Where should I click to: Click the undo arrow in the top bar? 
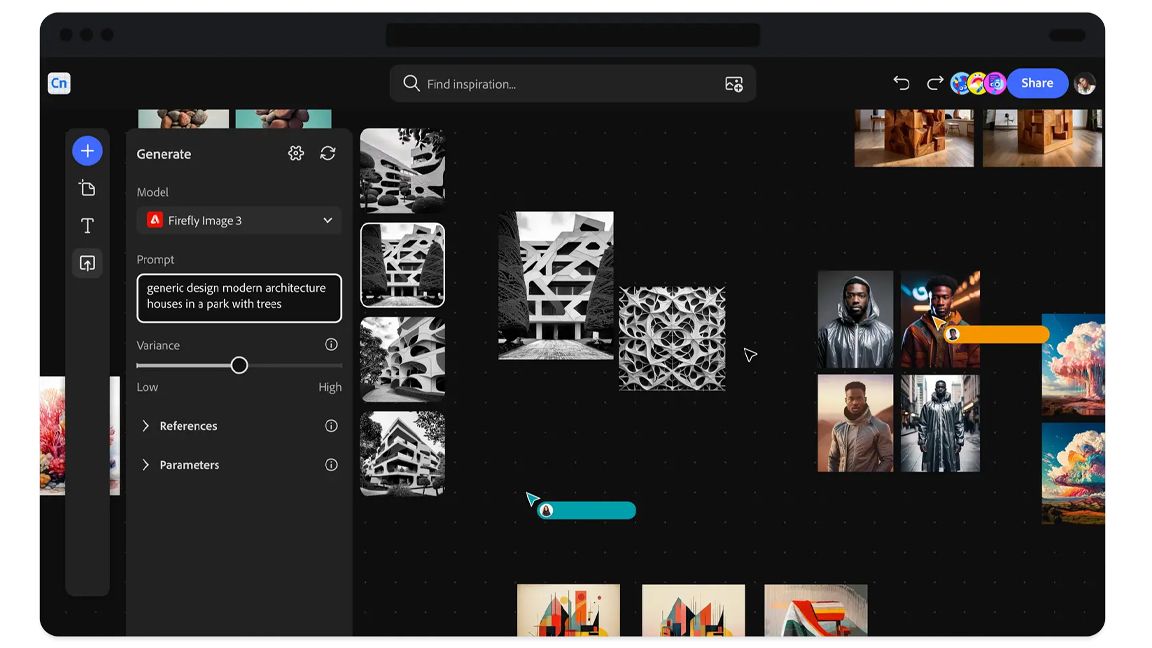(x=901, y=83)
